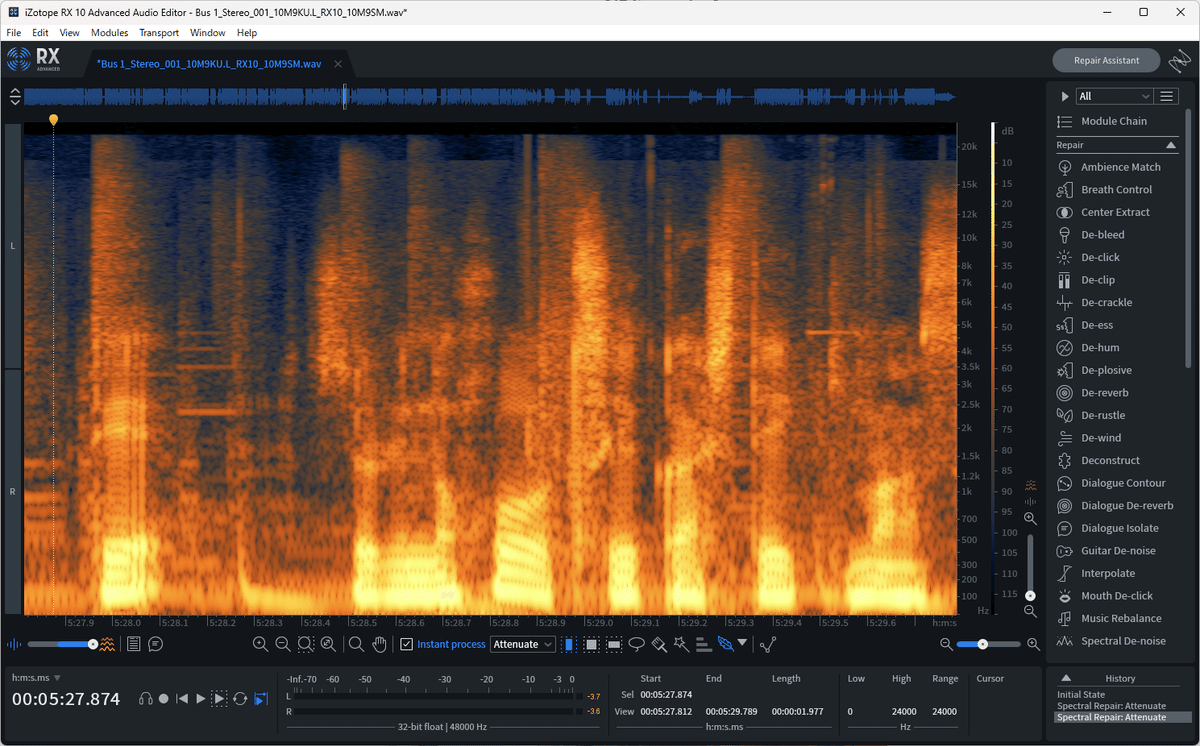1200x746 pixels.
Task: Open the De-hum module
Action: pos(1100,348)
